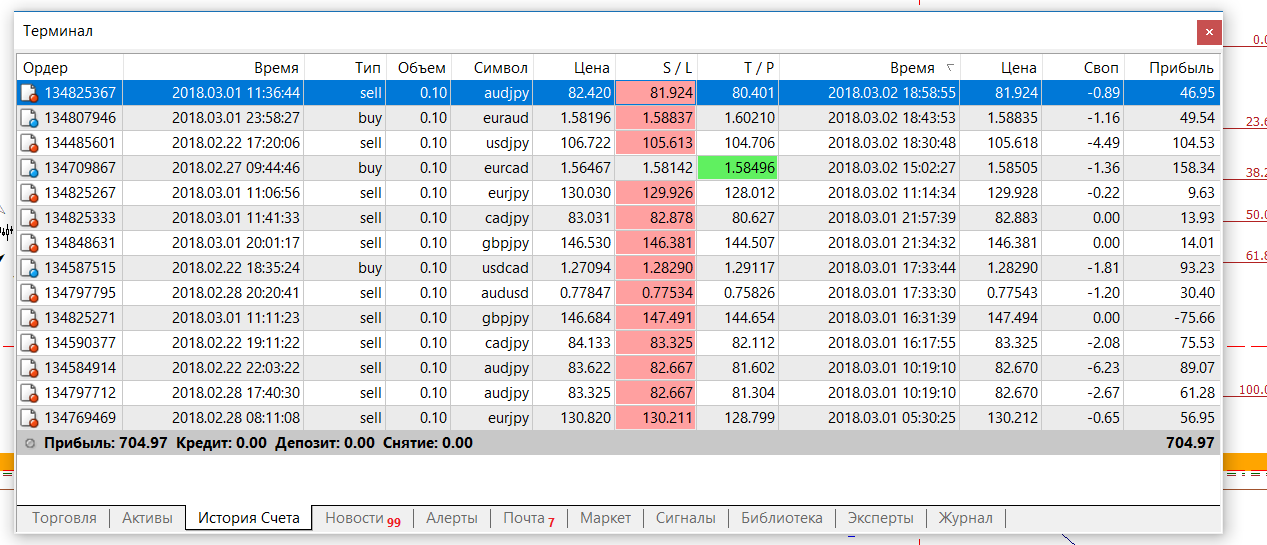Click order icon for 134825367
The image size is (1267, 545).
click(x=31, y=93)
